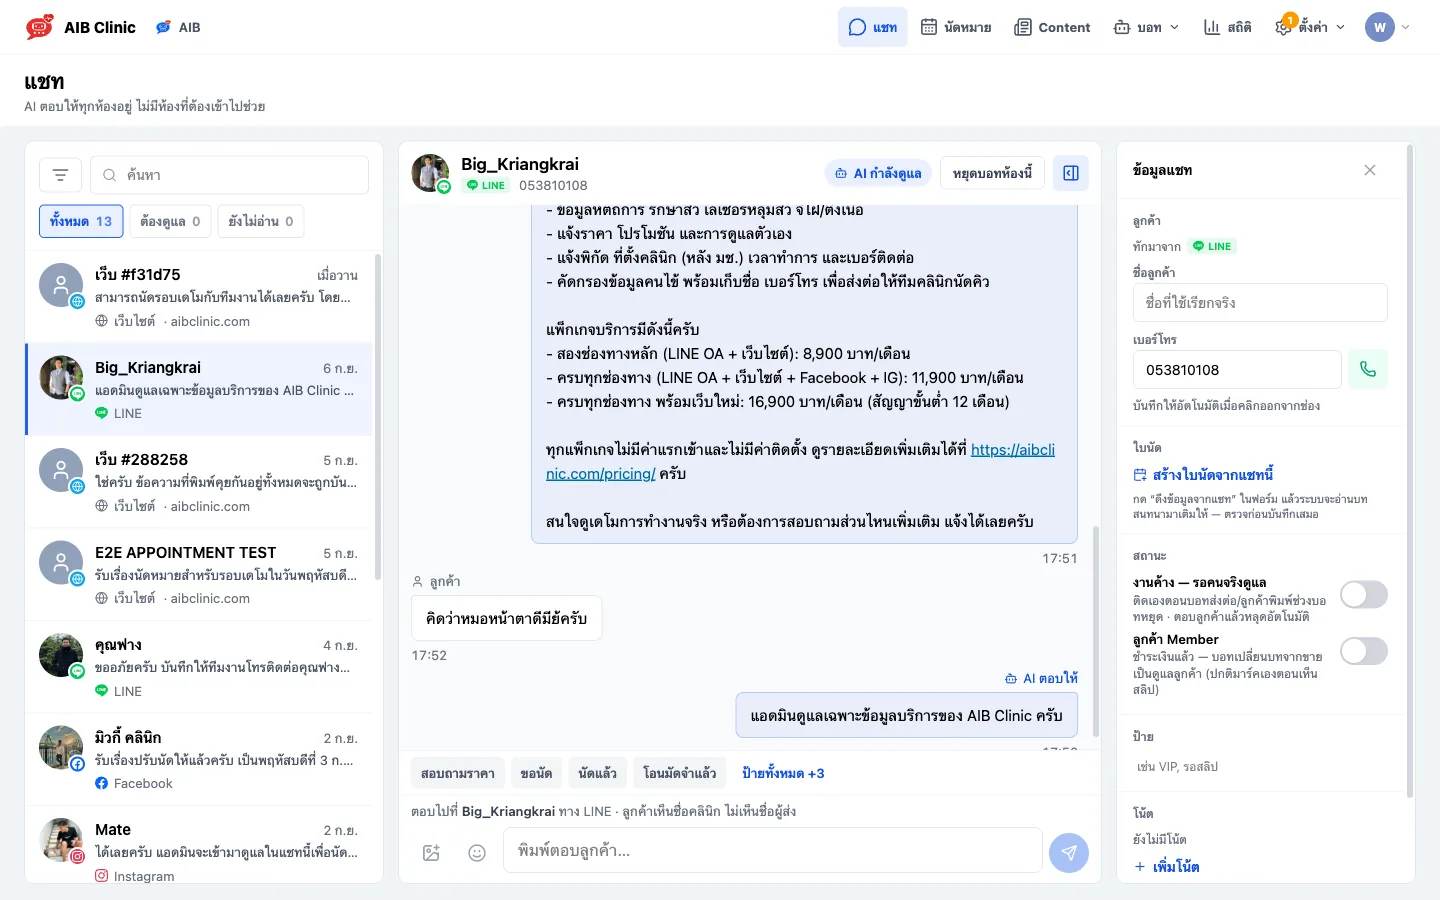
Task: Click the phone number 053810108 in header
Action: 553,185
